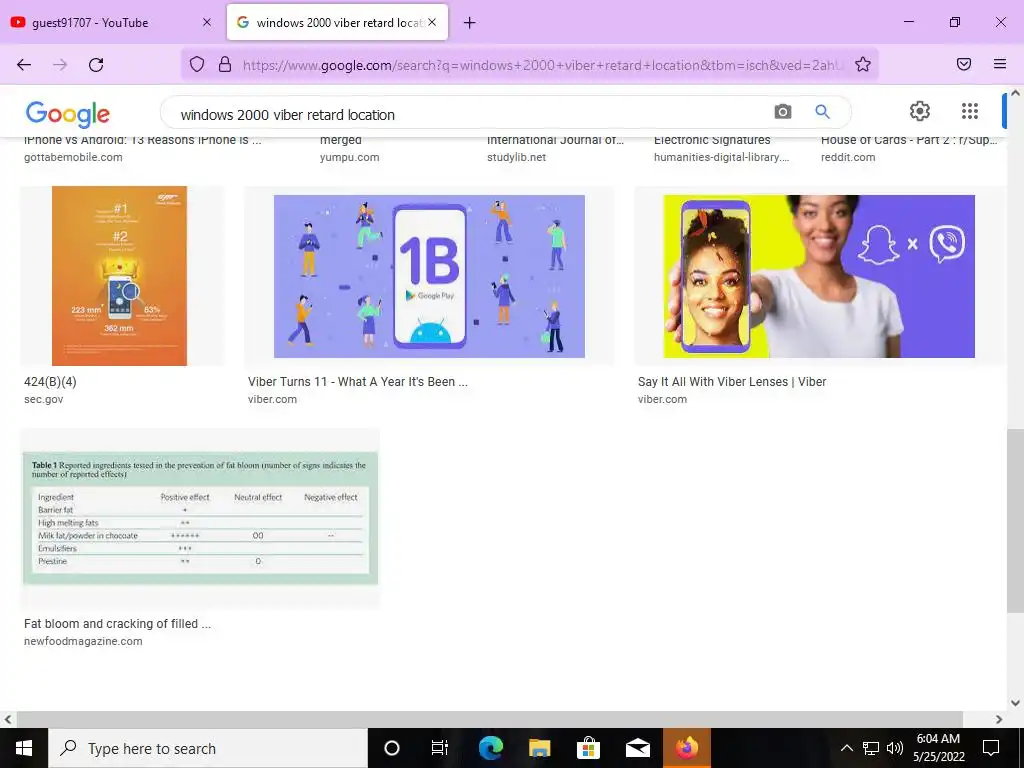Launch Microsoft Edge from taskbar
The height and width of the screenshot is (768, 1024).
490,748
